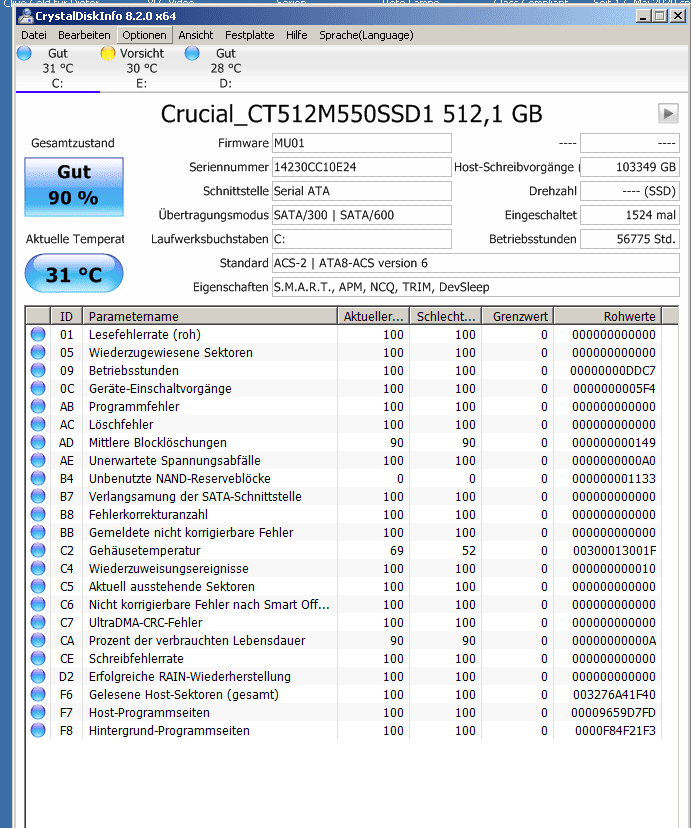Open the Sprache(Language) menu
Viewport: 691px width, 828px height.
(x=366, y=35)
